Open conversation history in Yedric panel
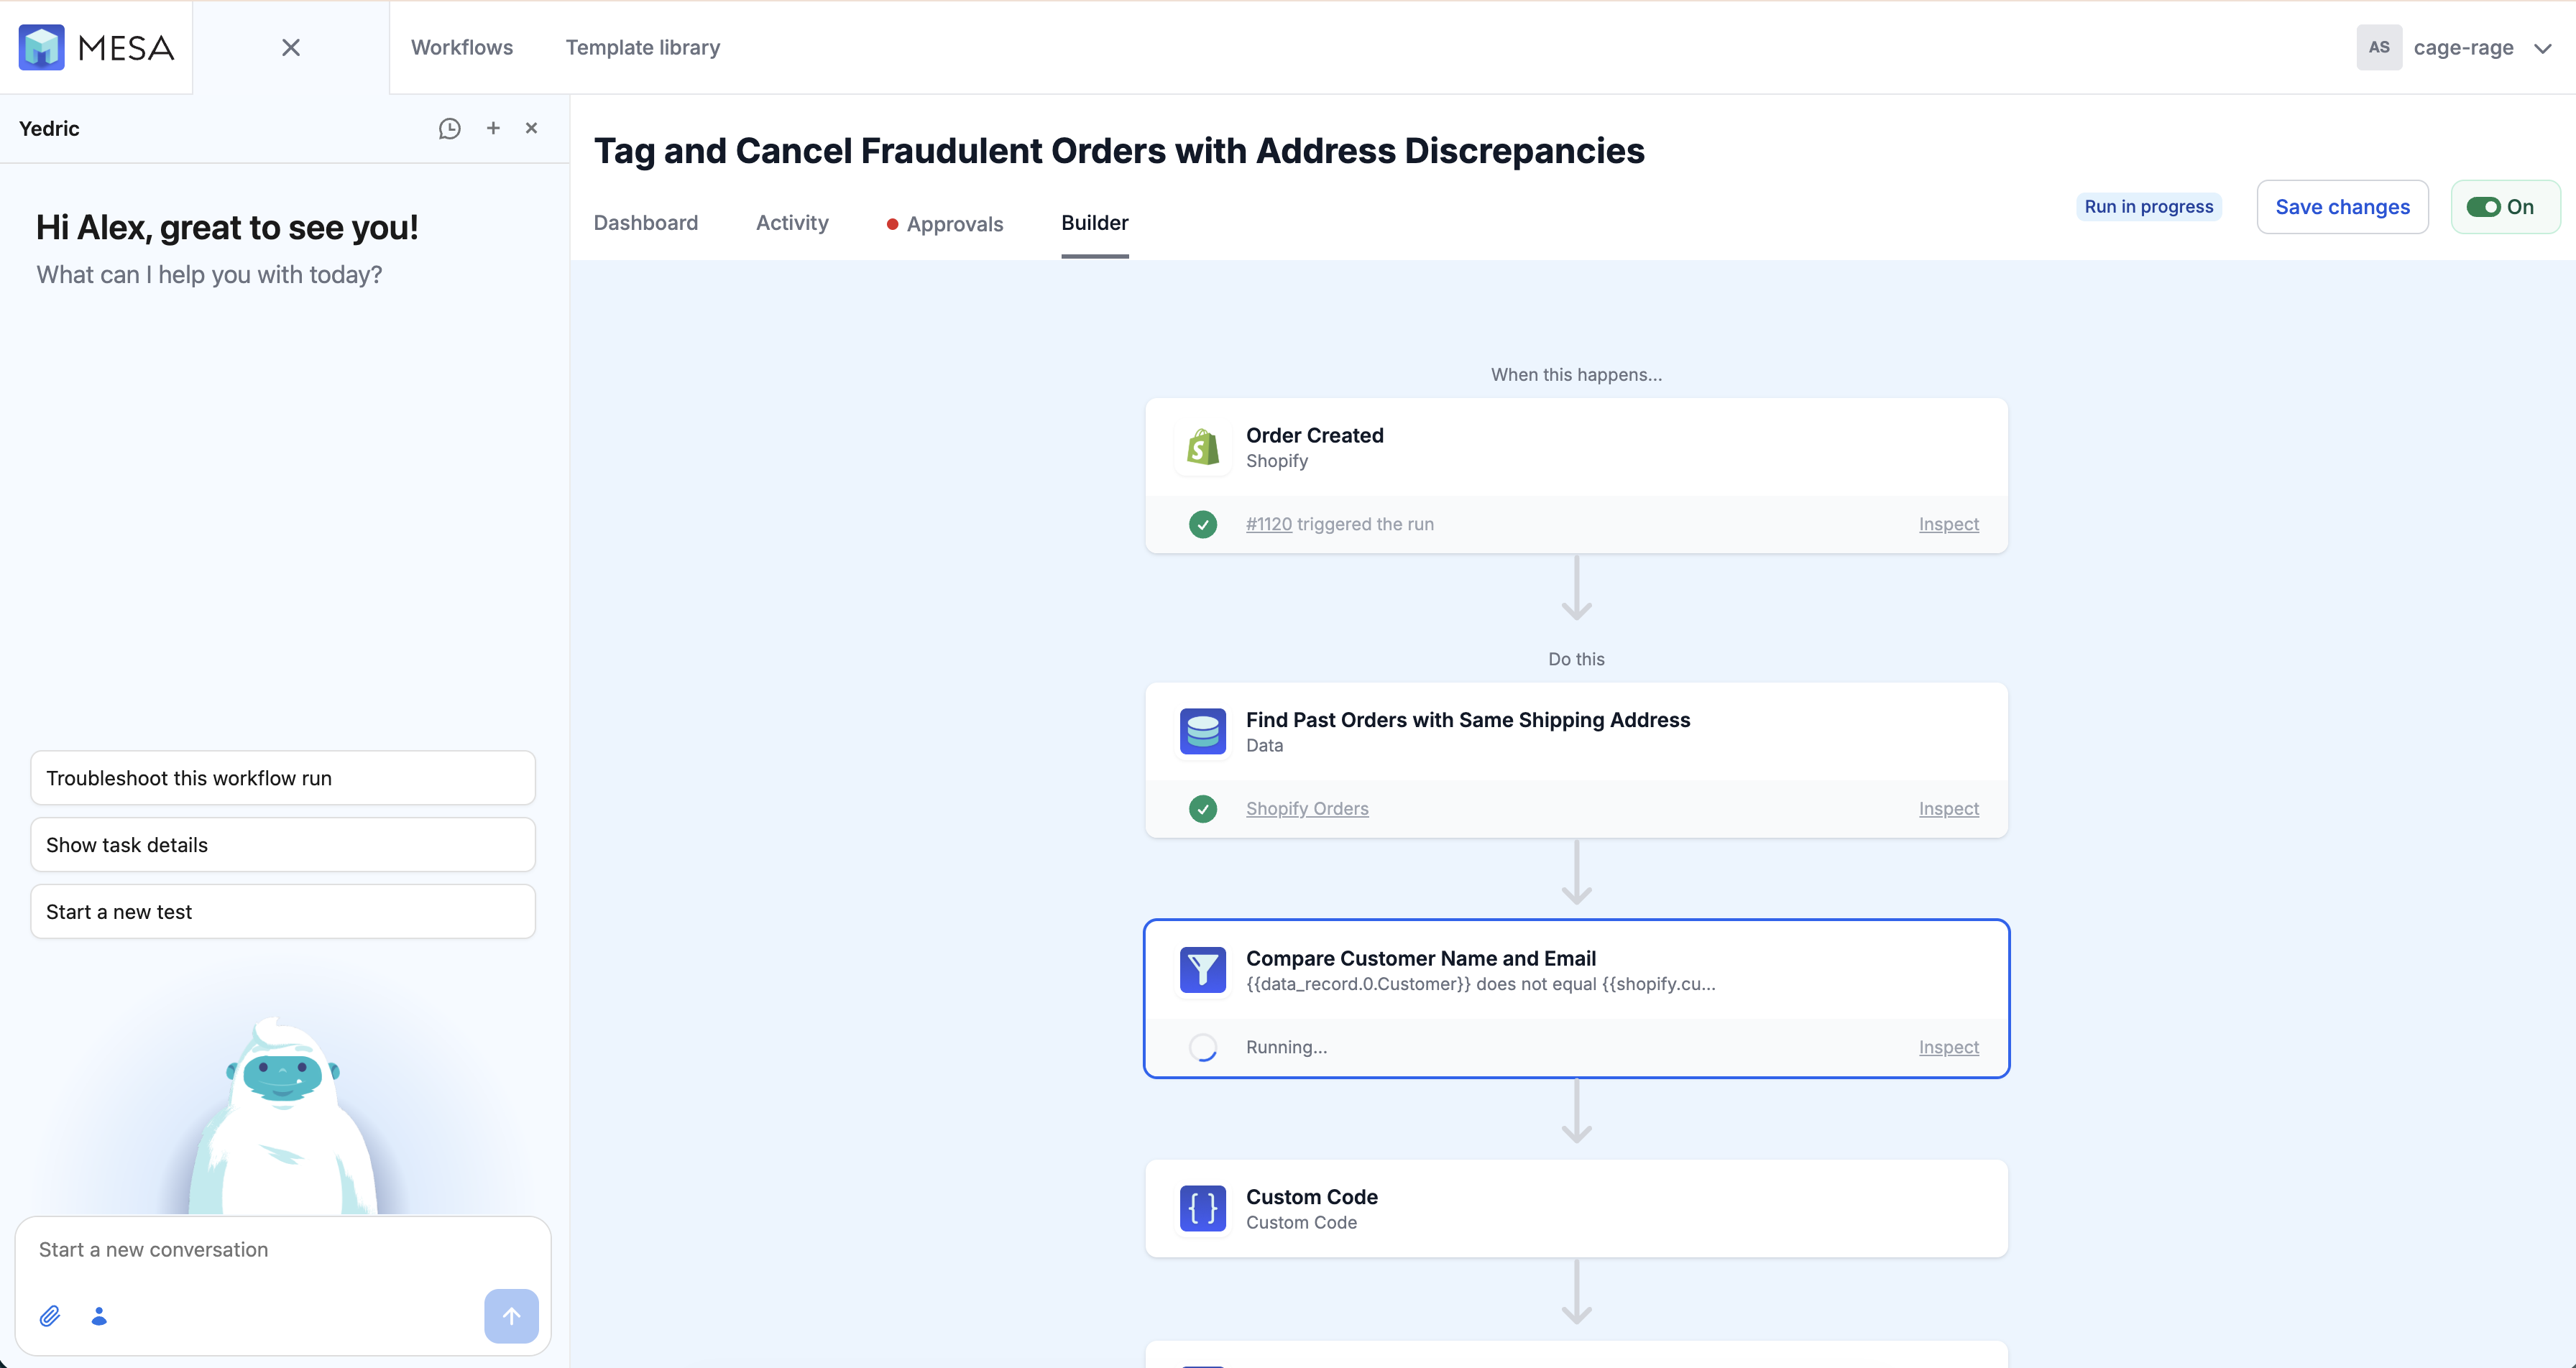 coord(450,128)
